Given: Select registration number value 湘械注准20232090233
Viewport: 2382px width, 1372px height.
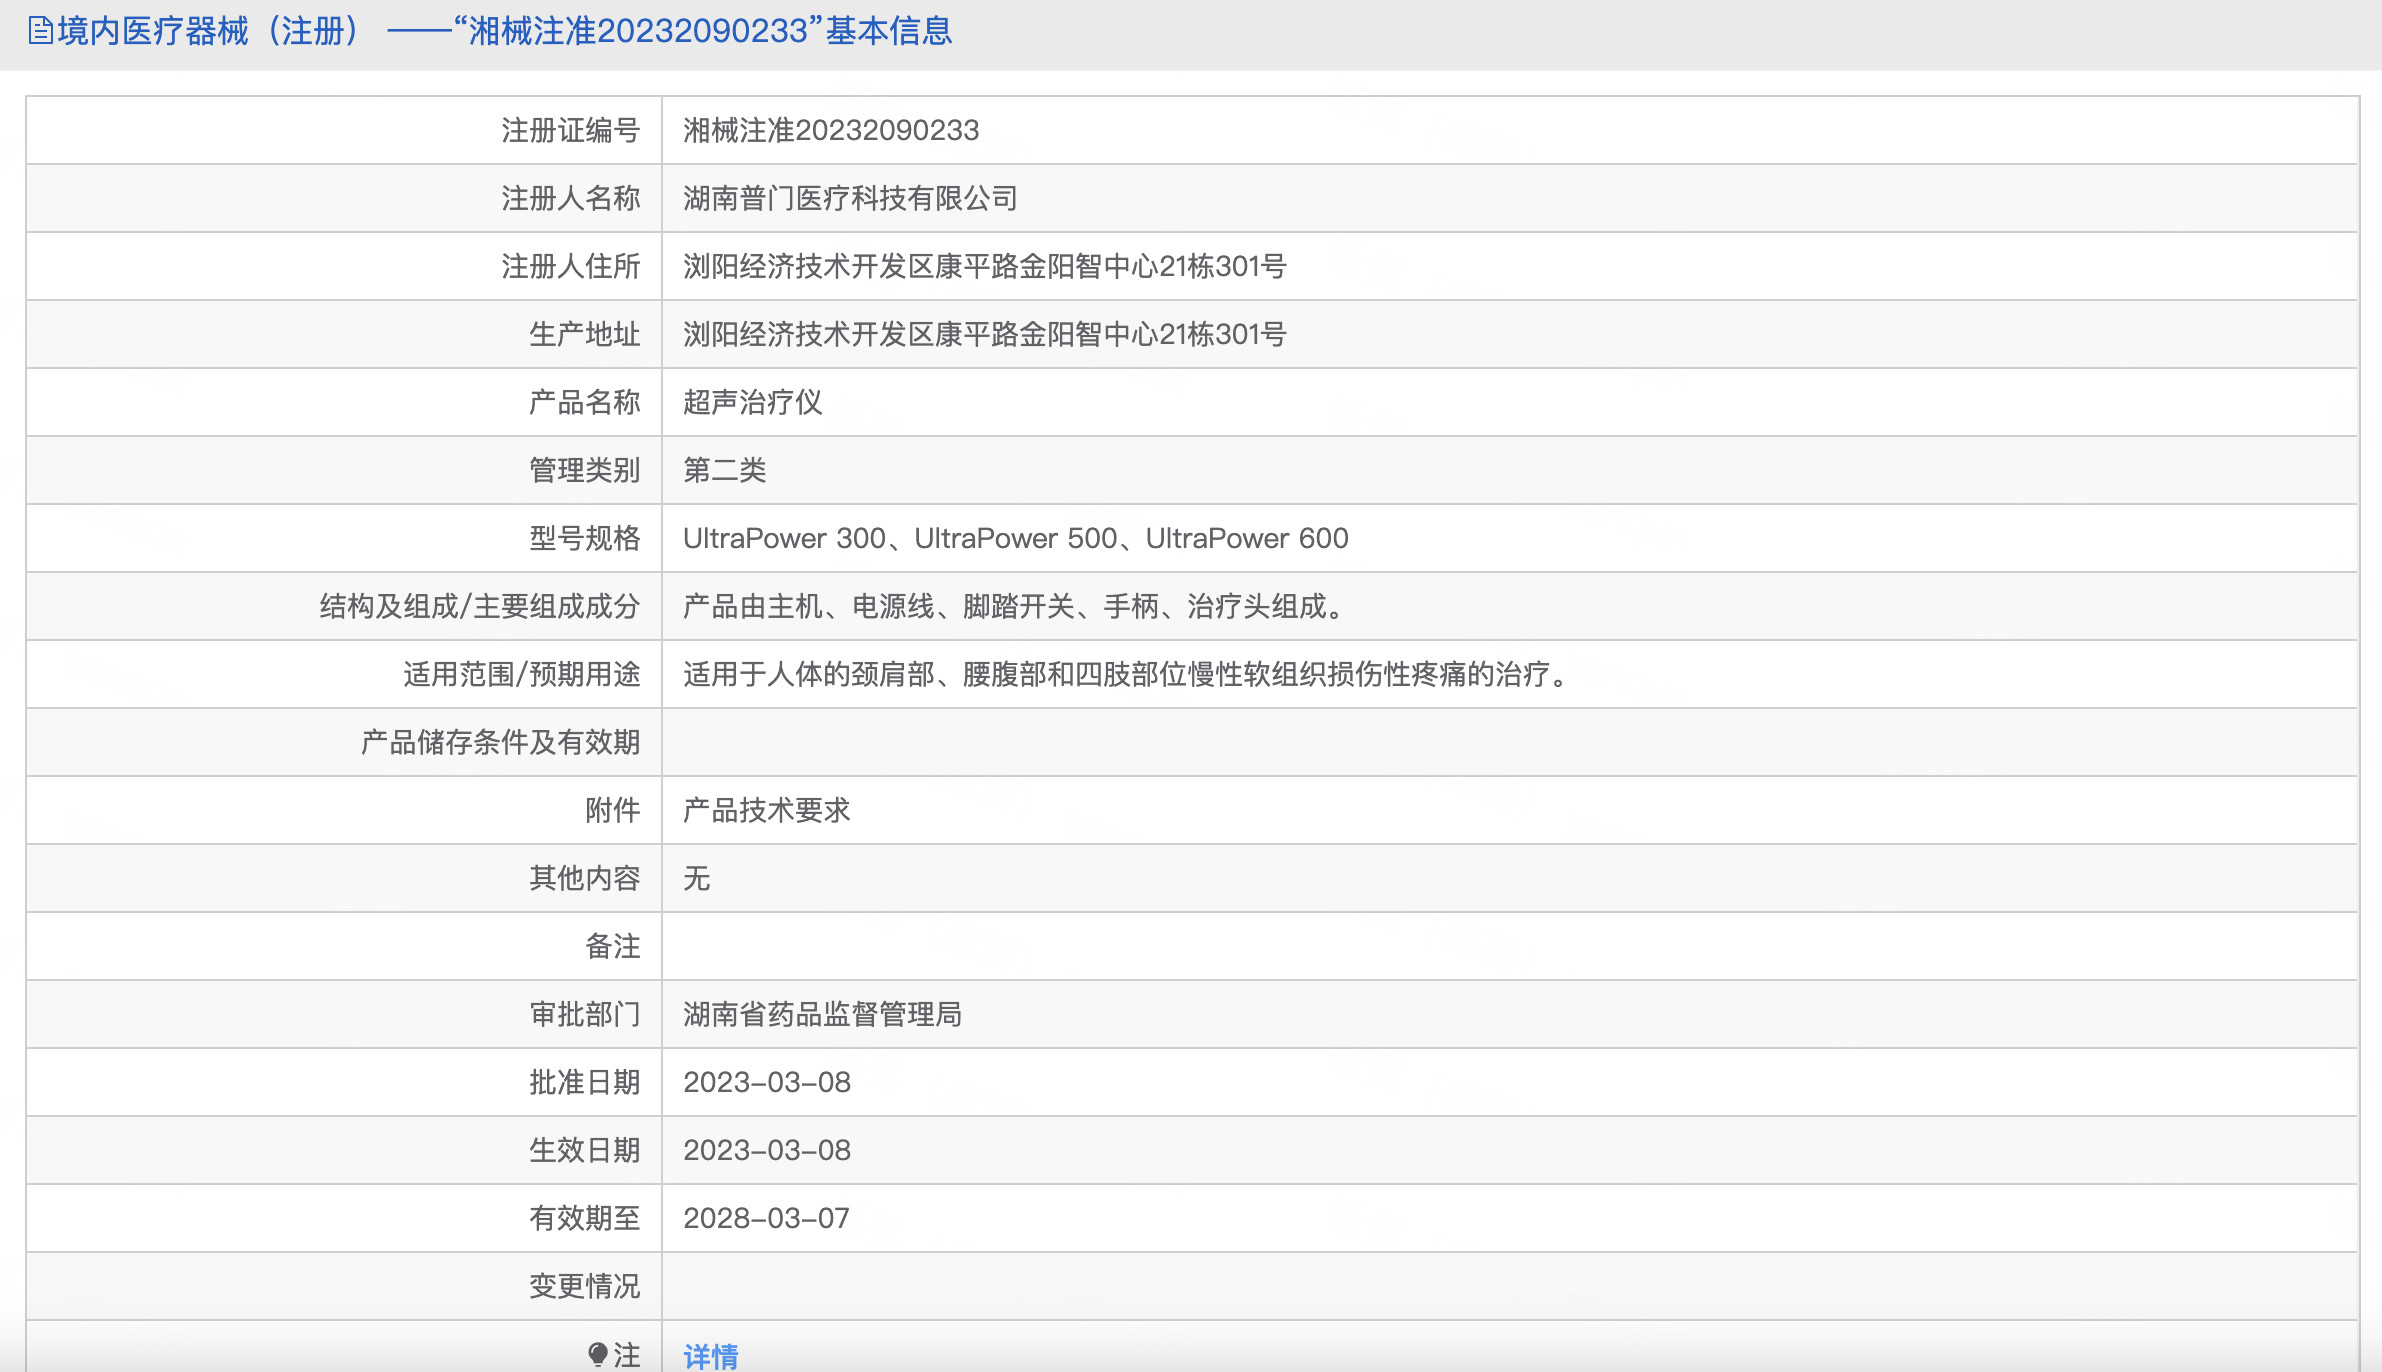Looking at the screenshot, I should tap(831, 130).
